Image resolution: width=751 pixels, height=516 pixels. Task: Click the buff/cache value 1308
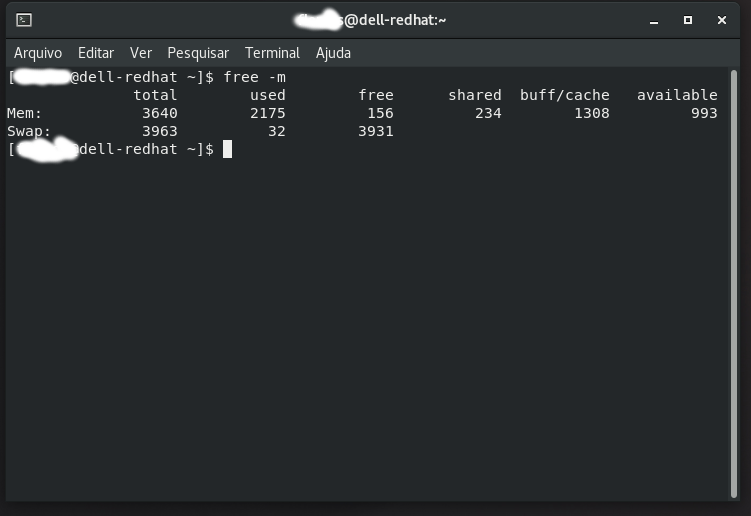(592, 113)
